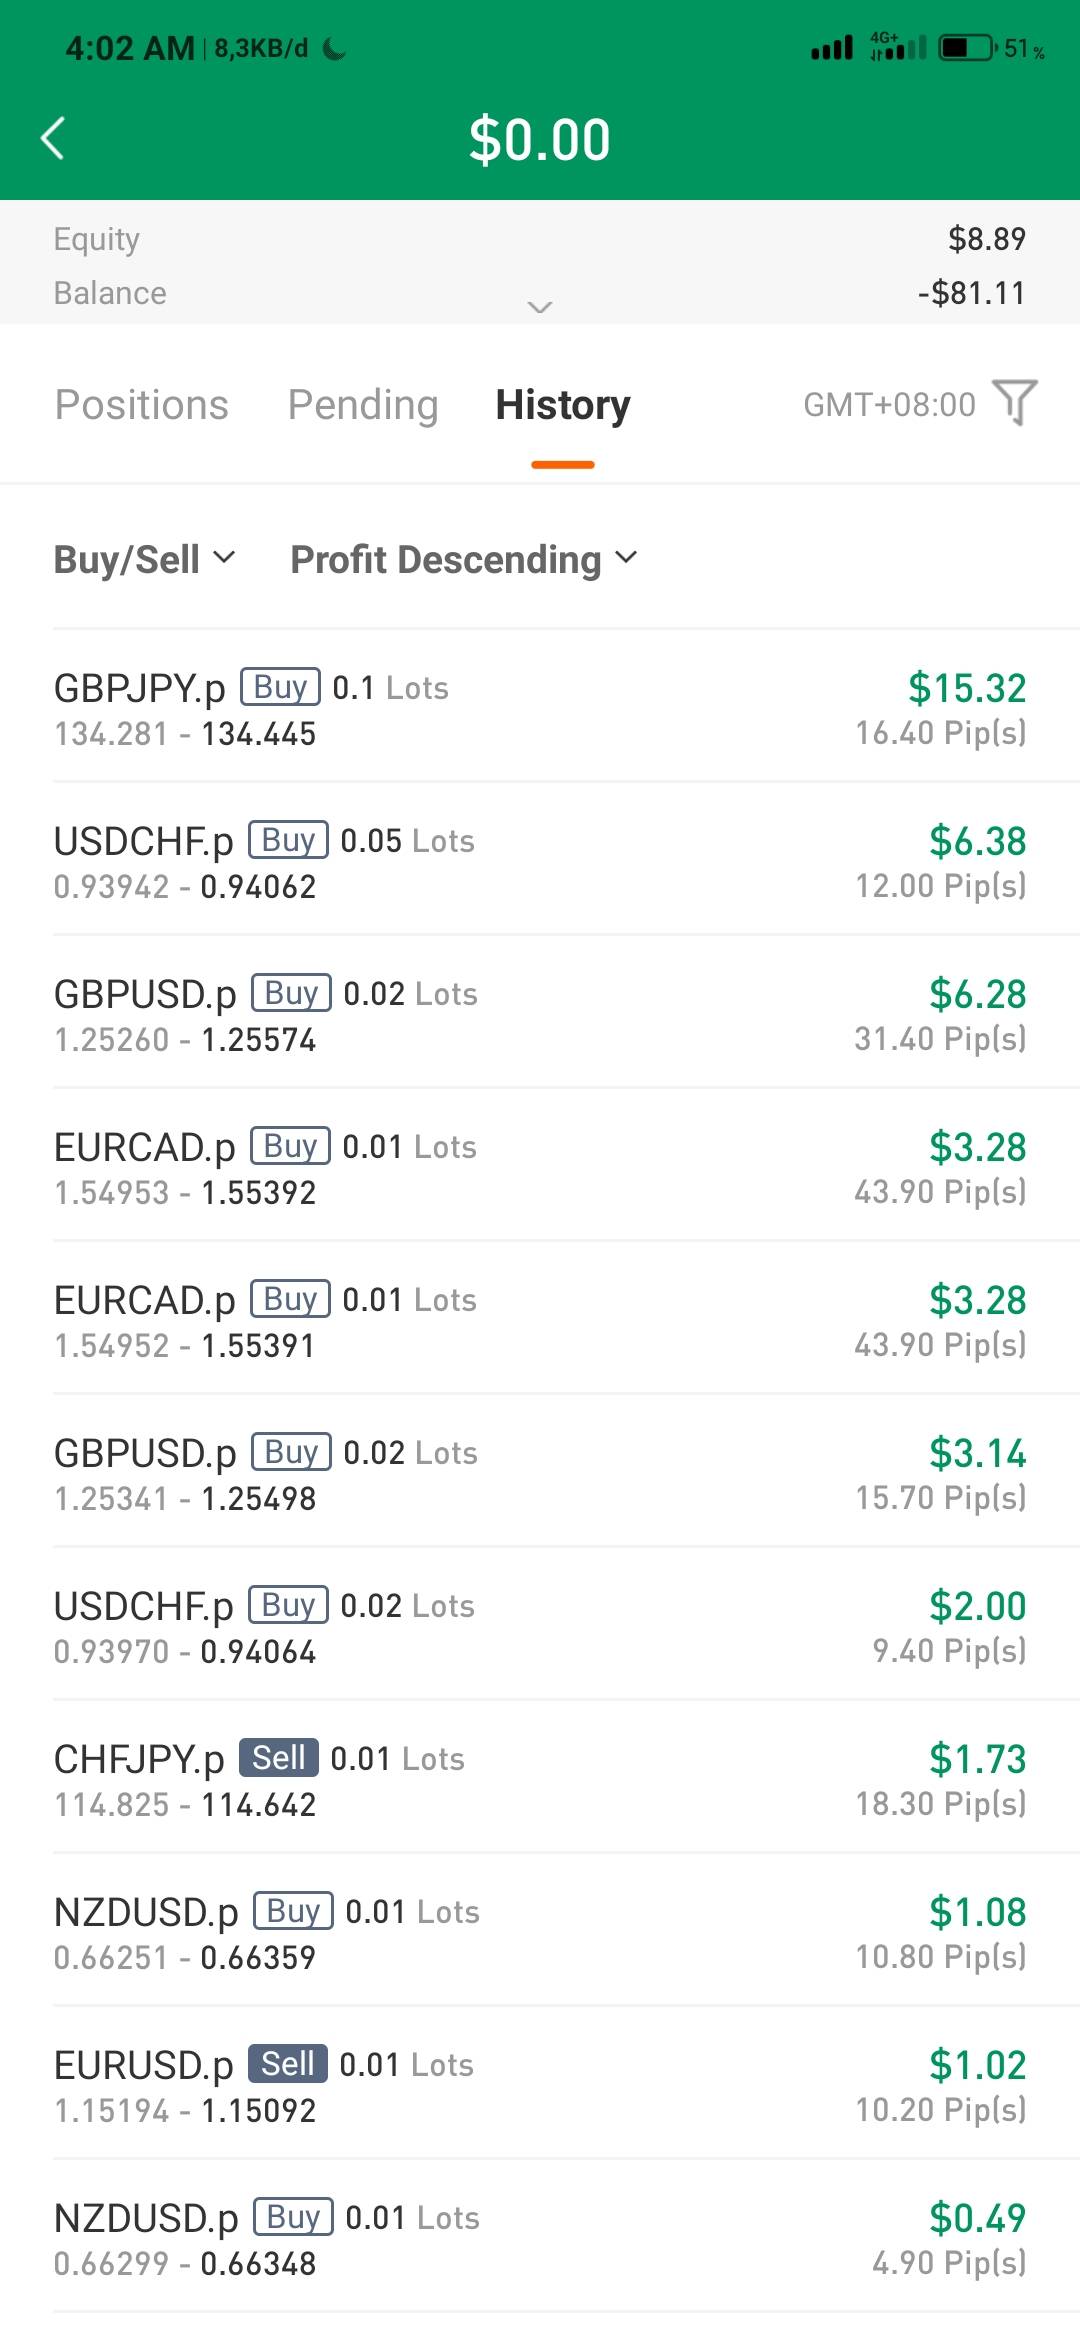Open the GBPUSD.p $3.14 trade entry
The width and height of the screenshot is (1080, 2340).
[540, 1474]
